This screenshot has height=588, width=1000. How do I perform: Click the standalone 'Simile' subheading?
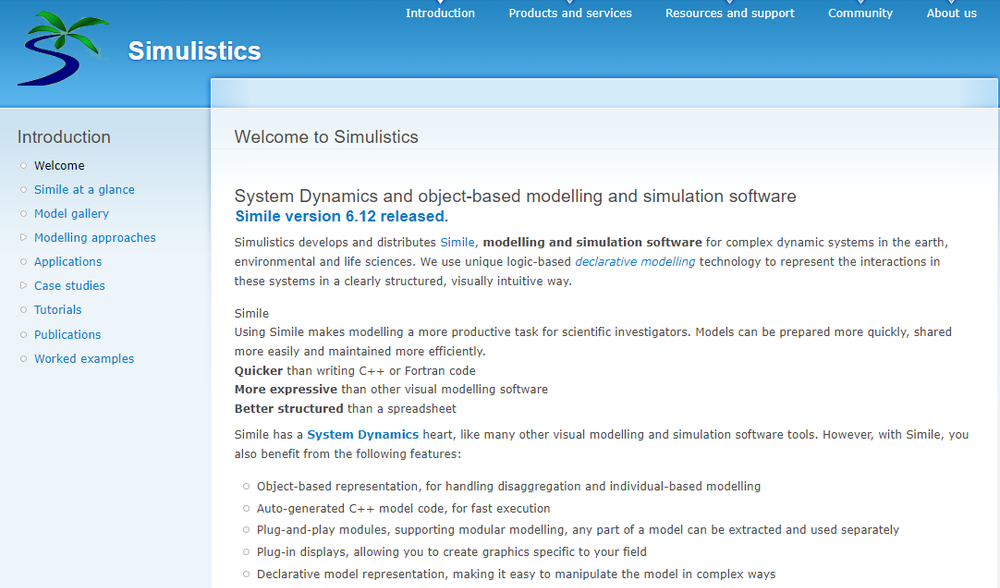pyautogui.click(x=251, y=313)
